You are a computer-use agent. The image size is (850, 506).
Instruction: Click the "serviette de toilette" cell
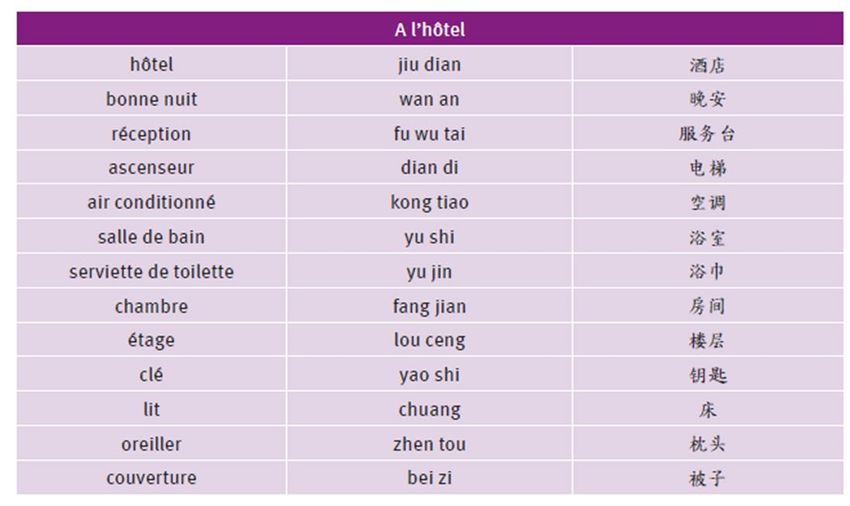click(151, 271)
